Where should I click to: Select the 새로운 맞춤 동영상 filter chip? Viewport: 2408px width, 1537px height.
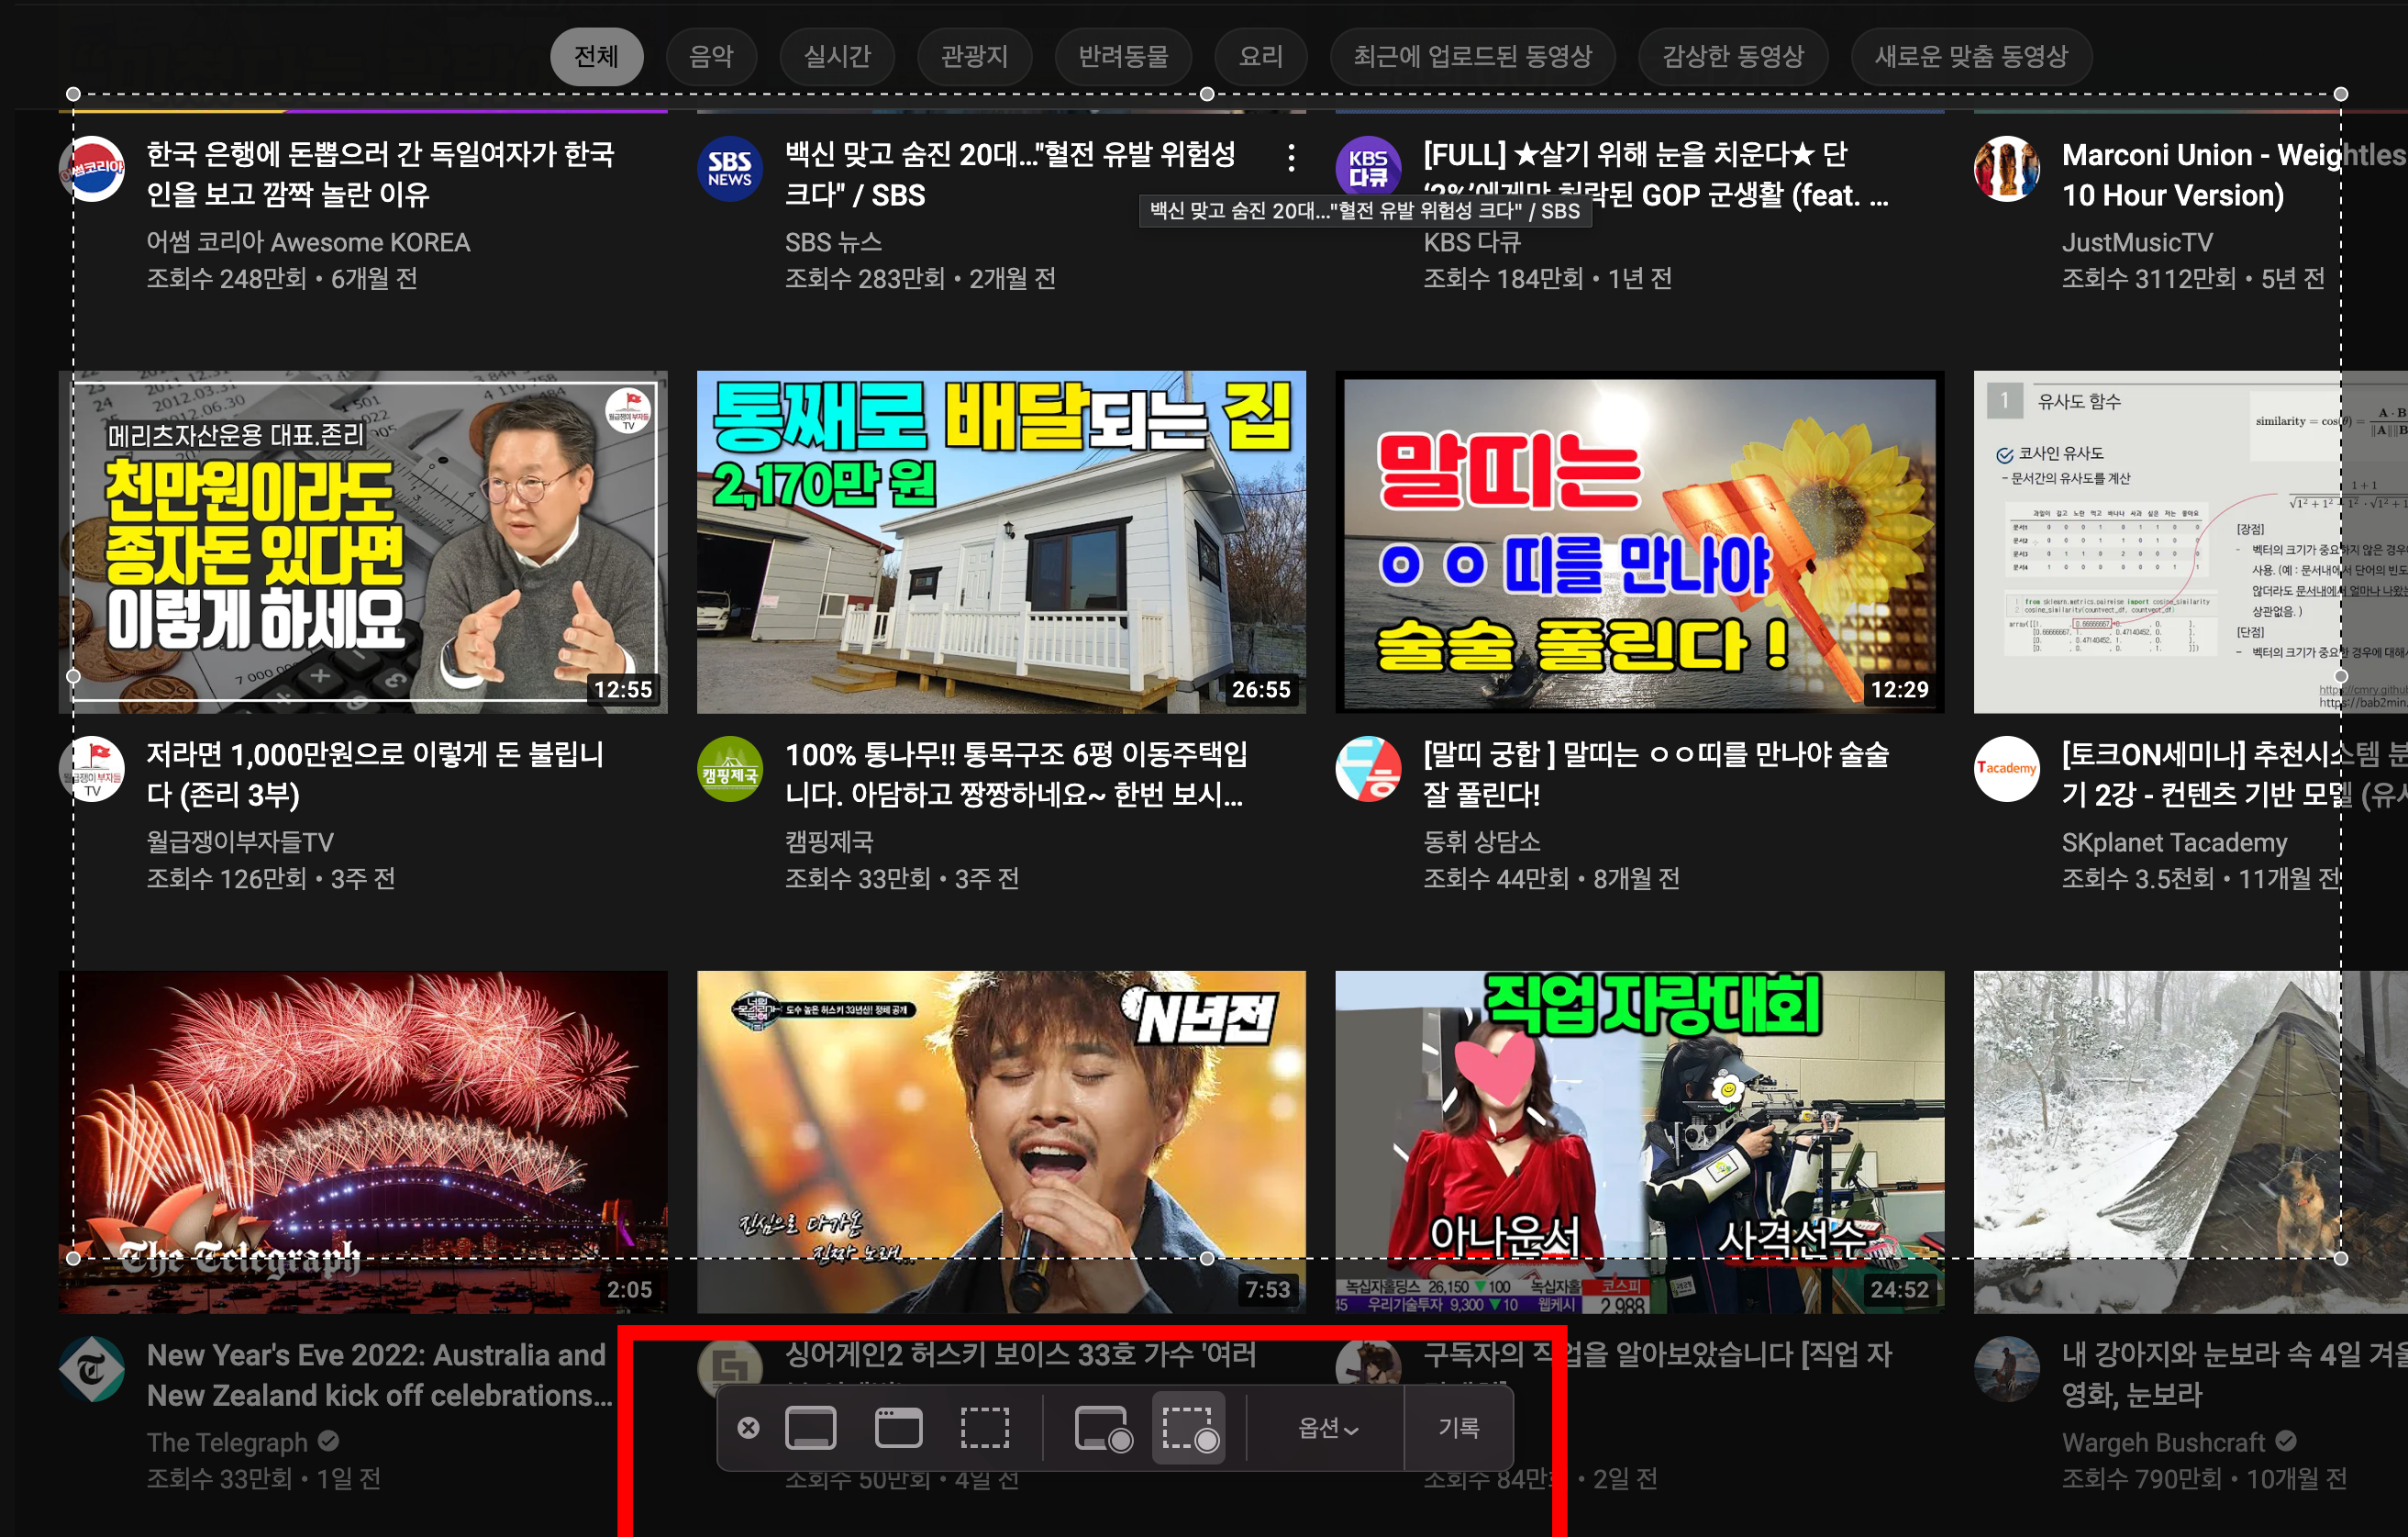tap(1970, 56)
